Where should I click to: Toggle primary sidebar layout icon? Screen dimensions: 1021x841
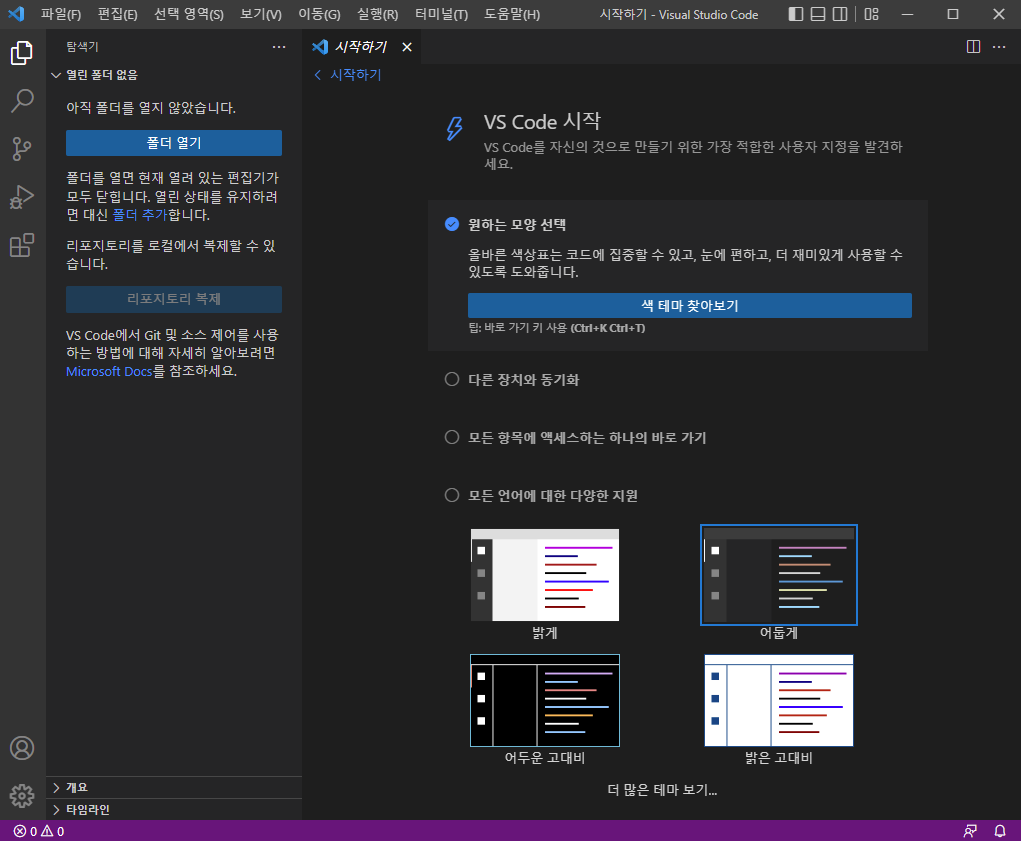click(x=796, y=14)
